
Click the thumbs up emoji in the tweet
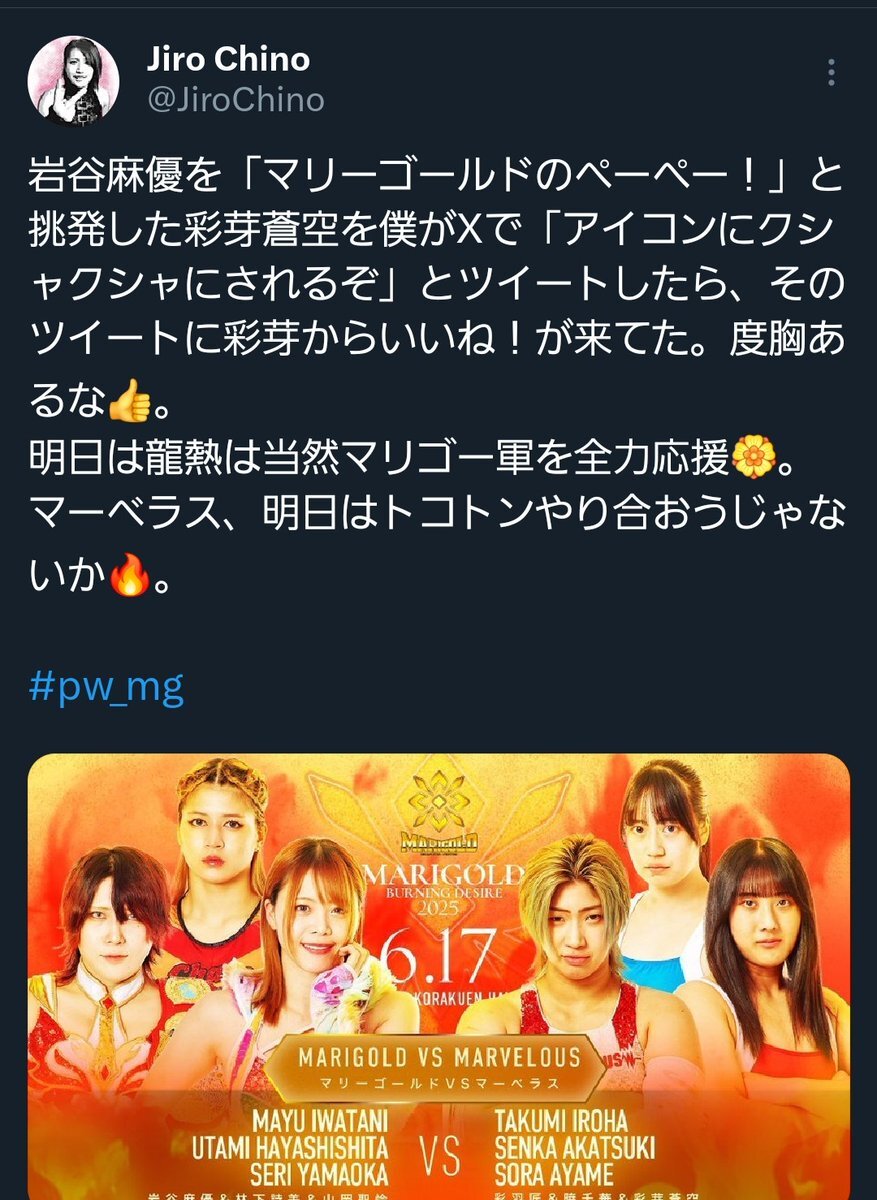click(129, 404)
